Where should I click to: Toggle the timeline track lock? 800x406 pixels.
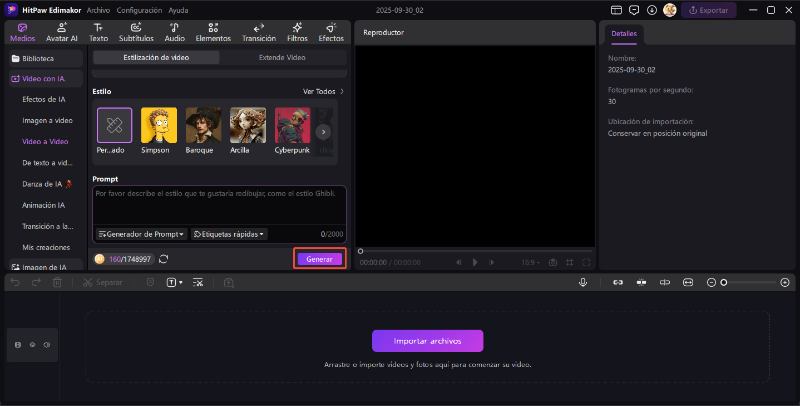17,344
